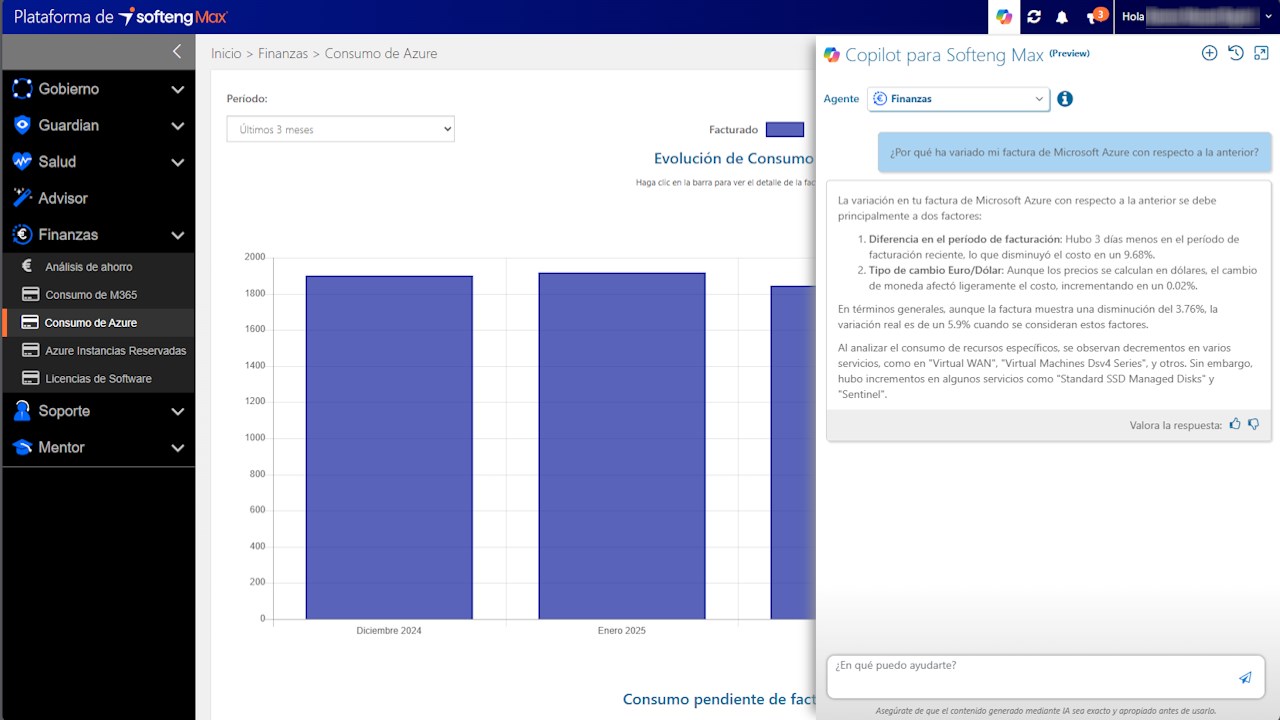Go to Finanzas breadcrumb
Image resolution: width=1280 pixels, height=720 pixels.
click(283, 54)
